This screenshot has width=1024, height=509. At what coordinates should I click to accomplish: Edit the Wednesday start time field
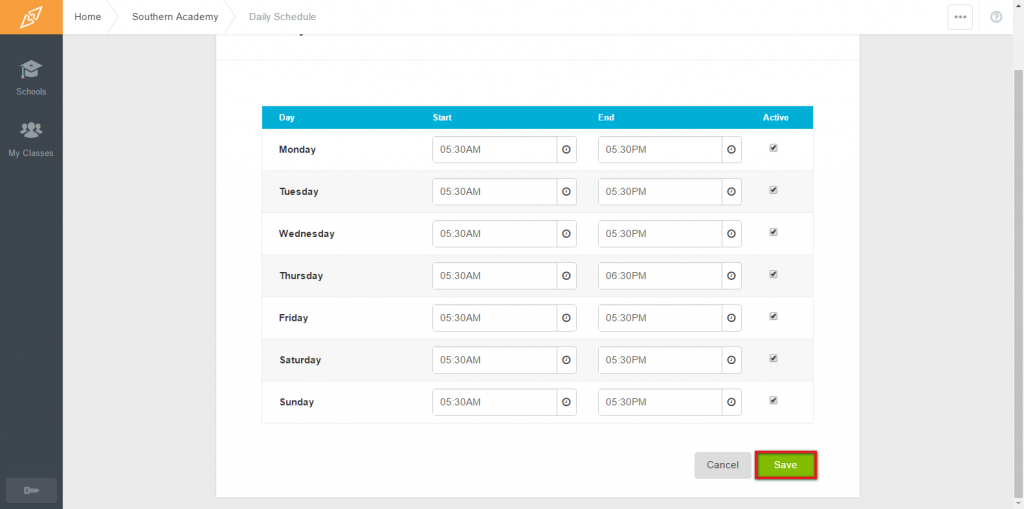pos(494,233)
